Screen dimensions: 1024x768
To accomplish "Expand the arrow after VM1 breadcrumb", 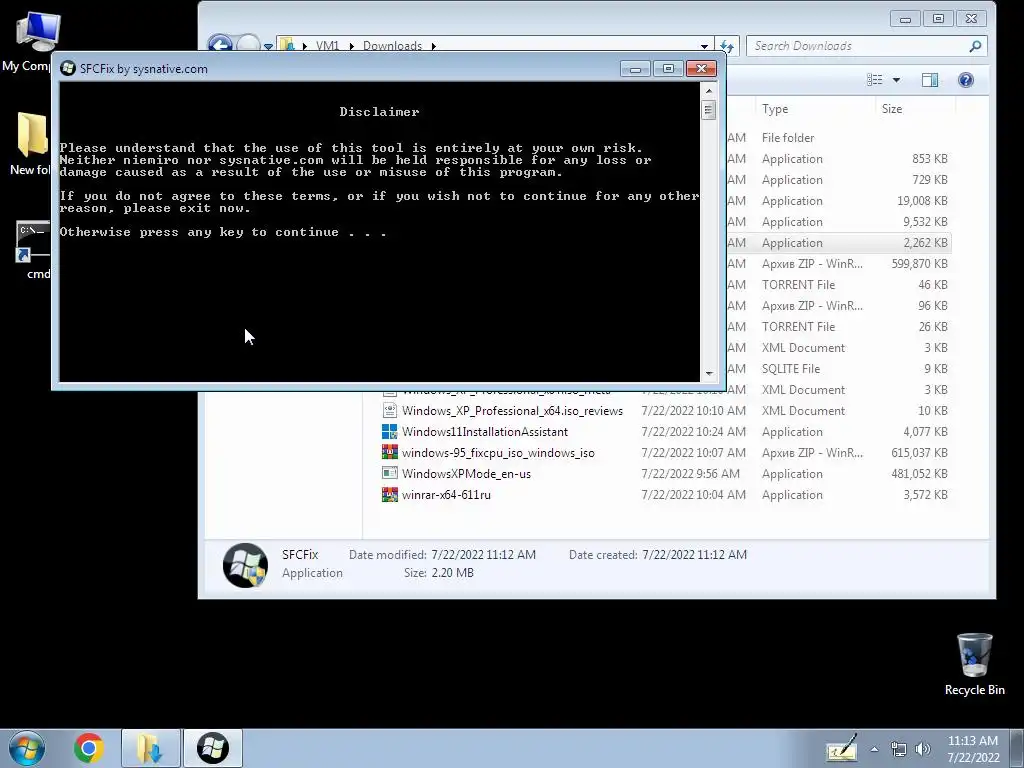I will click(351, 46).
